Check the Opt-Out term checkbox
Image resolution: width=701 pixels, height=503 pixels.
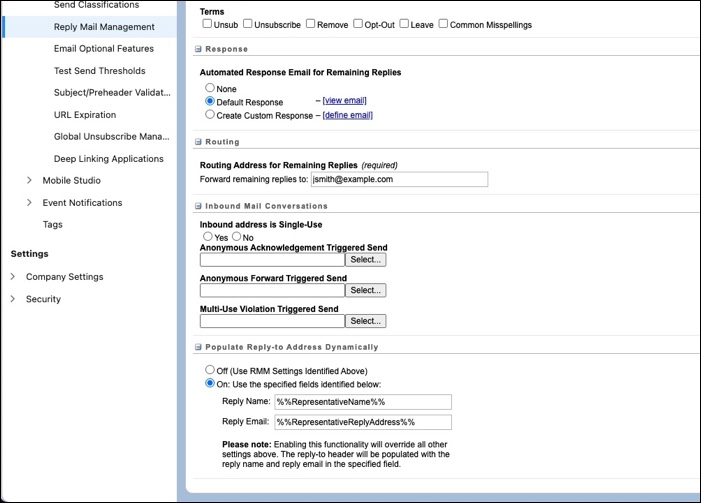click(x=358, y=24)
